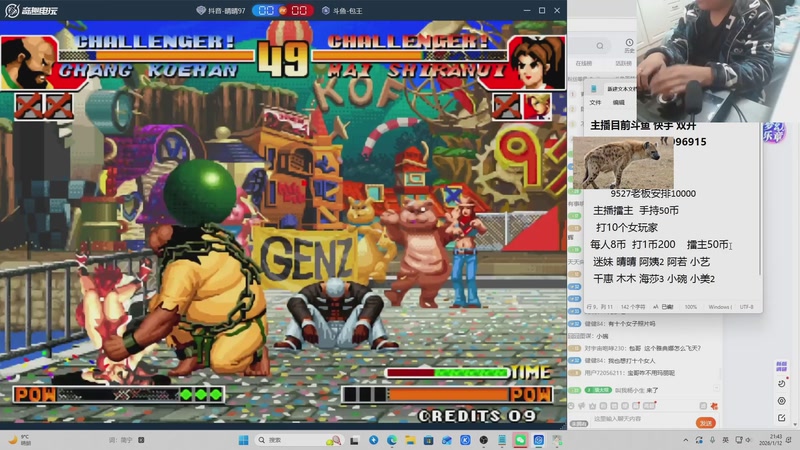Click the clock icon in right sidebar

pyautogui.click(x=781, y=384)
